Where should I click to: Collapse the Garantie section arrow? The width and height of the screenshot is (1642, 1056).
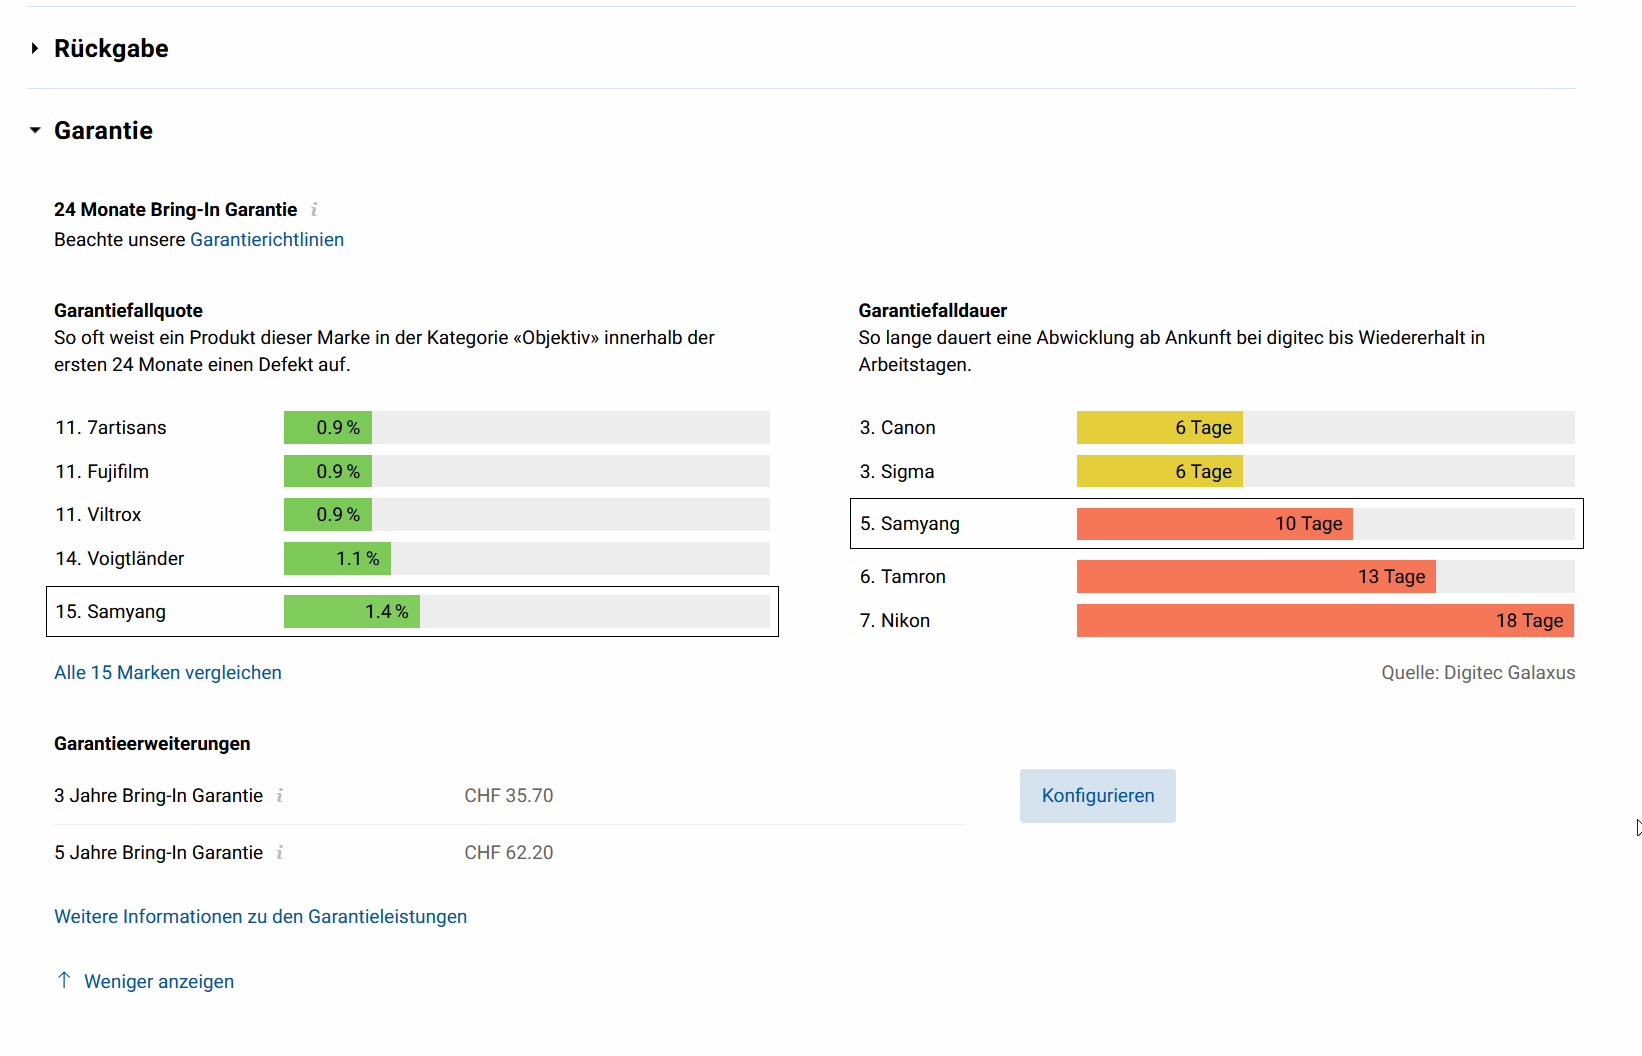tap(35, 130)
